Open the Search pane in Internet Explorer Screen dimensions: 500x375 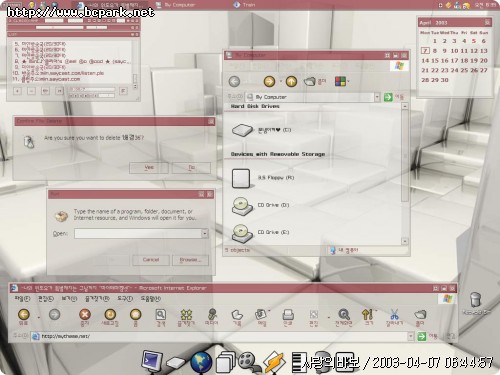click(161, 314)
